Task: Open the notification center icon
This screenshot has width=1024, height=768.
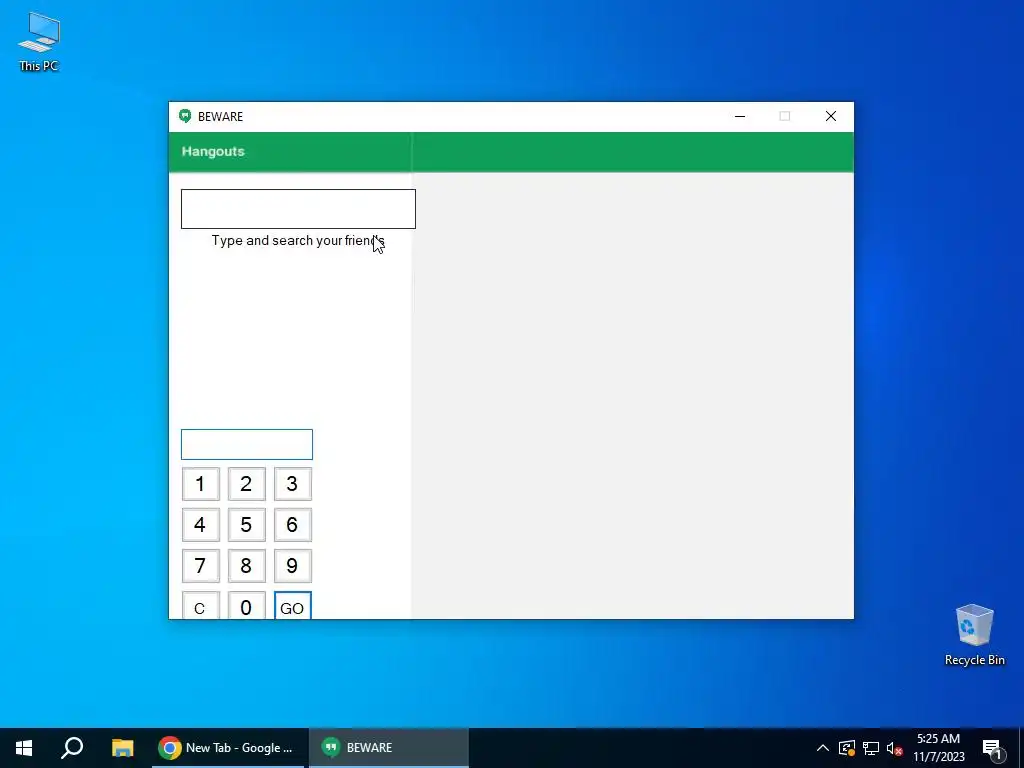Action: 993,749
